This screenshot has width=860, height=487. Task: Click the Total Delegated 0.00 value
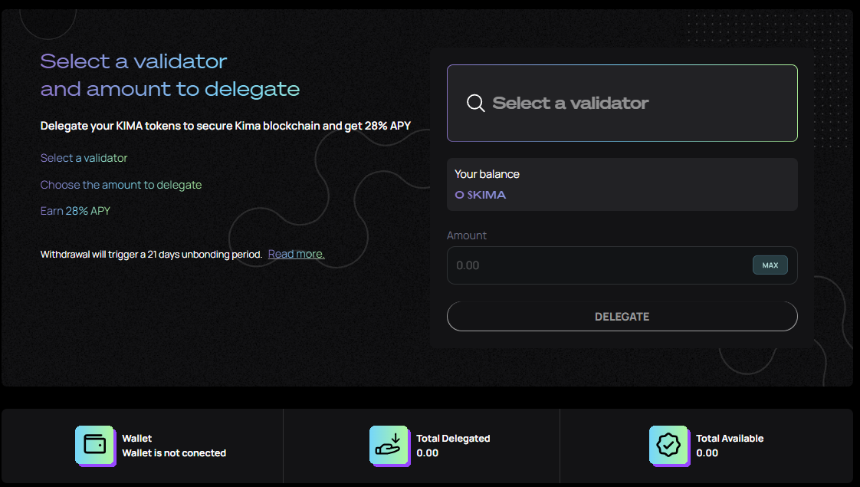coord(427,453)
